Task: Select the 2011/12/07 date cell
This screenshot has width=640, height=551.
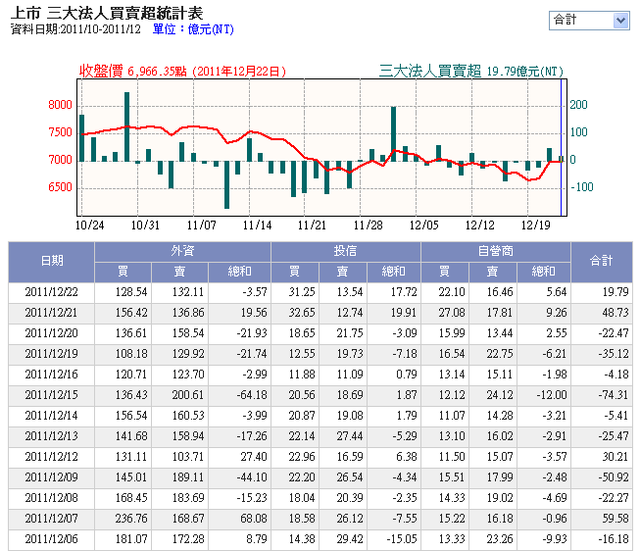Action: tap(51, 519)
